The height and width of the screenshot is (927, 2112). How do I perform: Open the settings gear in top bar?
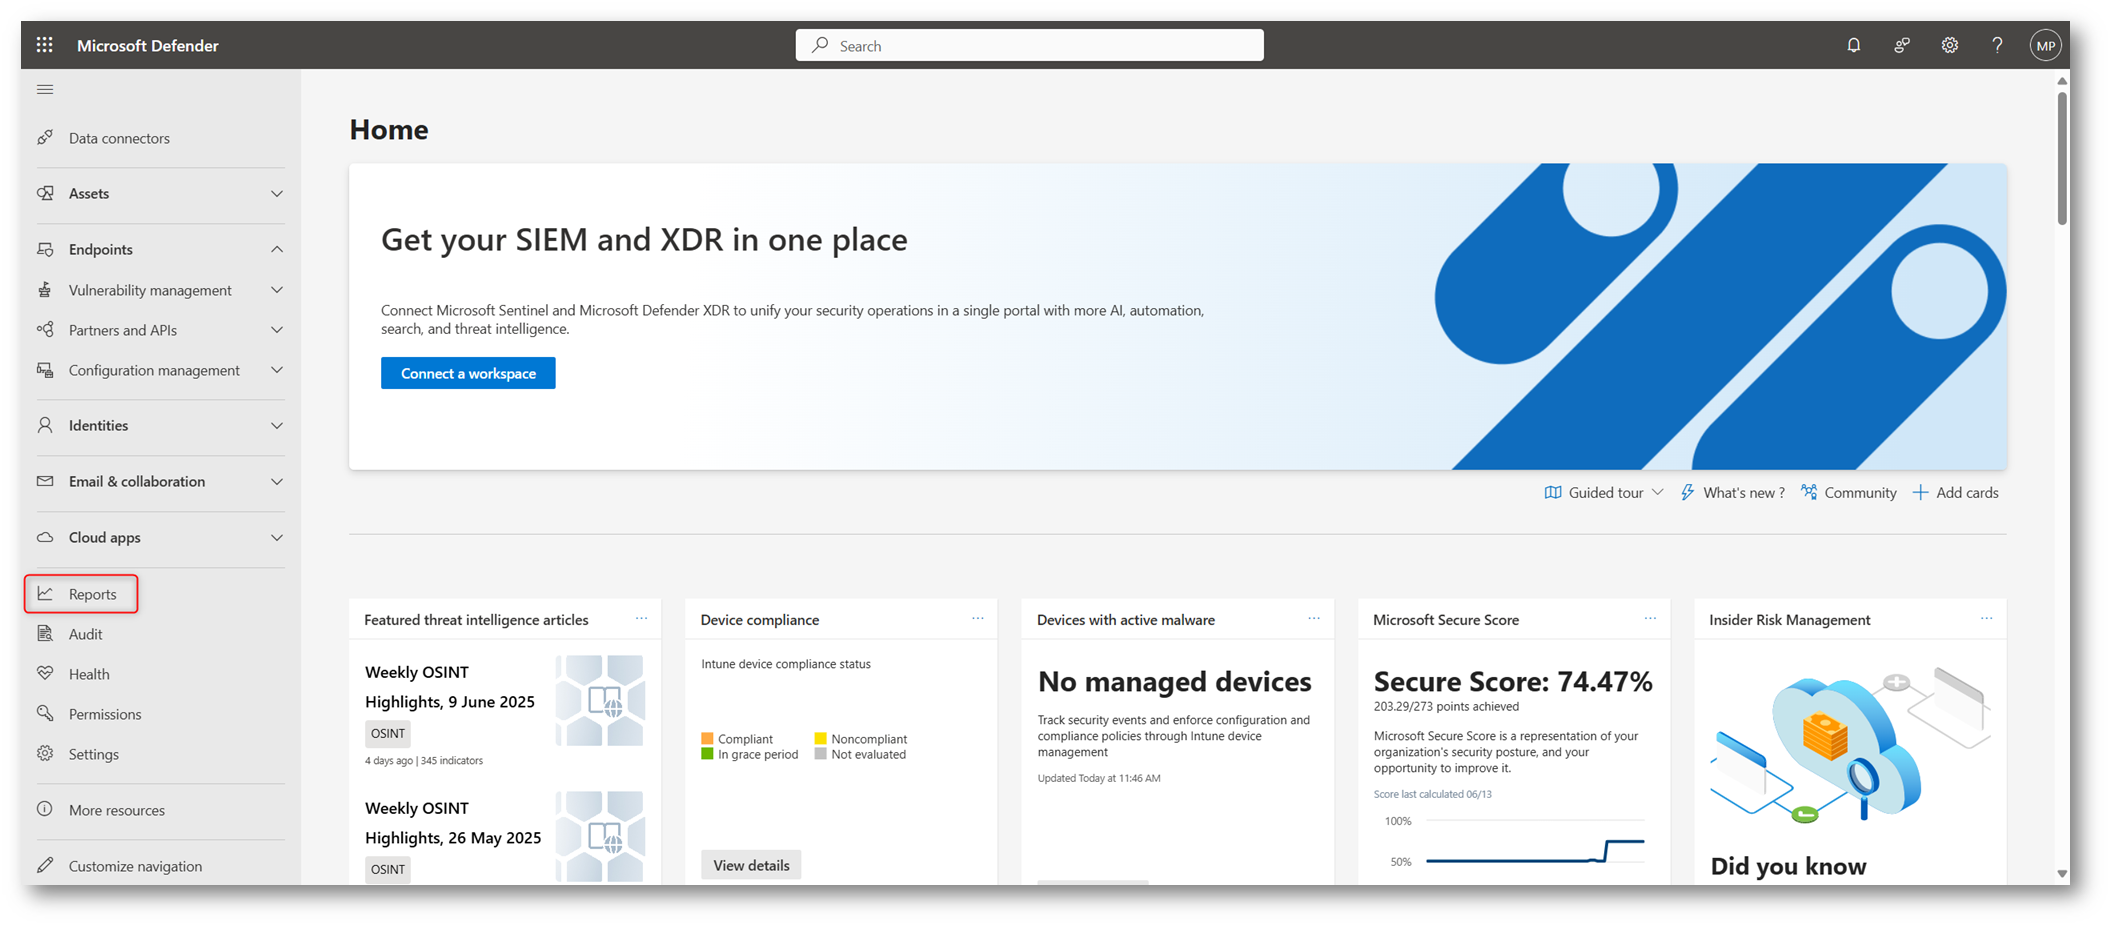click(1949, 45)
